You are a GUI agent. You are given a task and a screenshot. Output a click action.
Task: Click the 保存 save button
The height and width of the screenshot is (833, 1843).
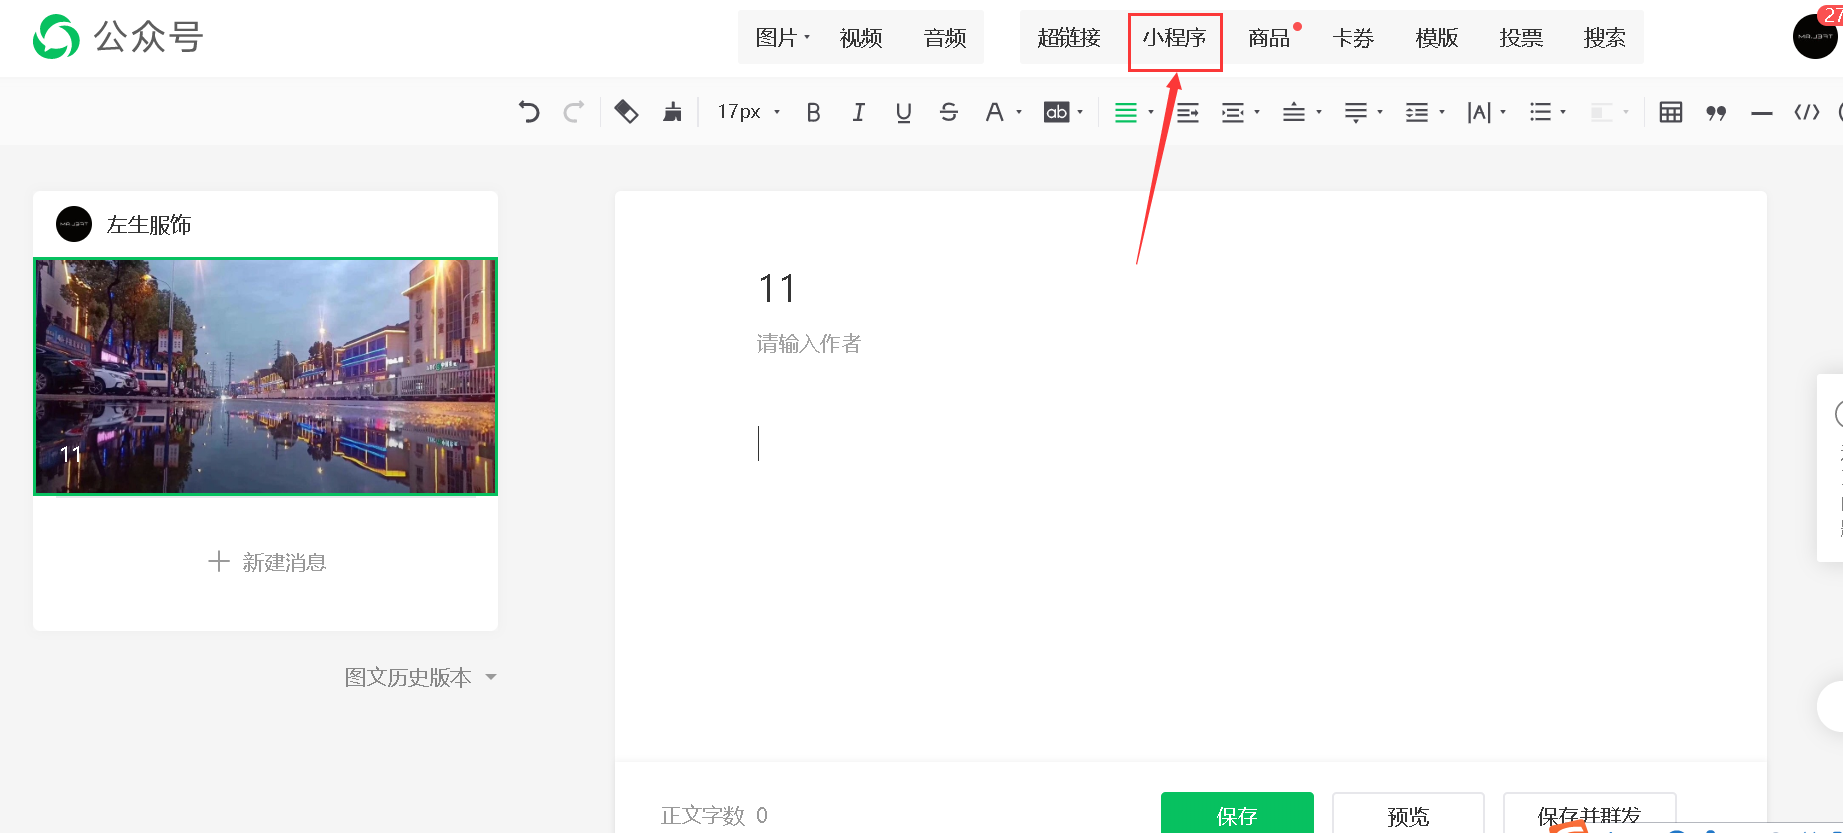point(1237,813)
